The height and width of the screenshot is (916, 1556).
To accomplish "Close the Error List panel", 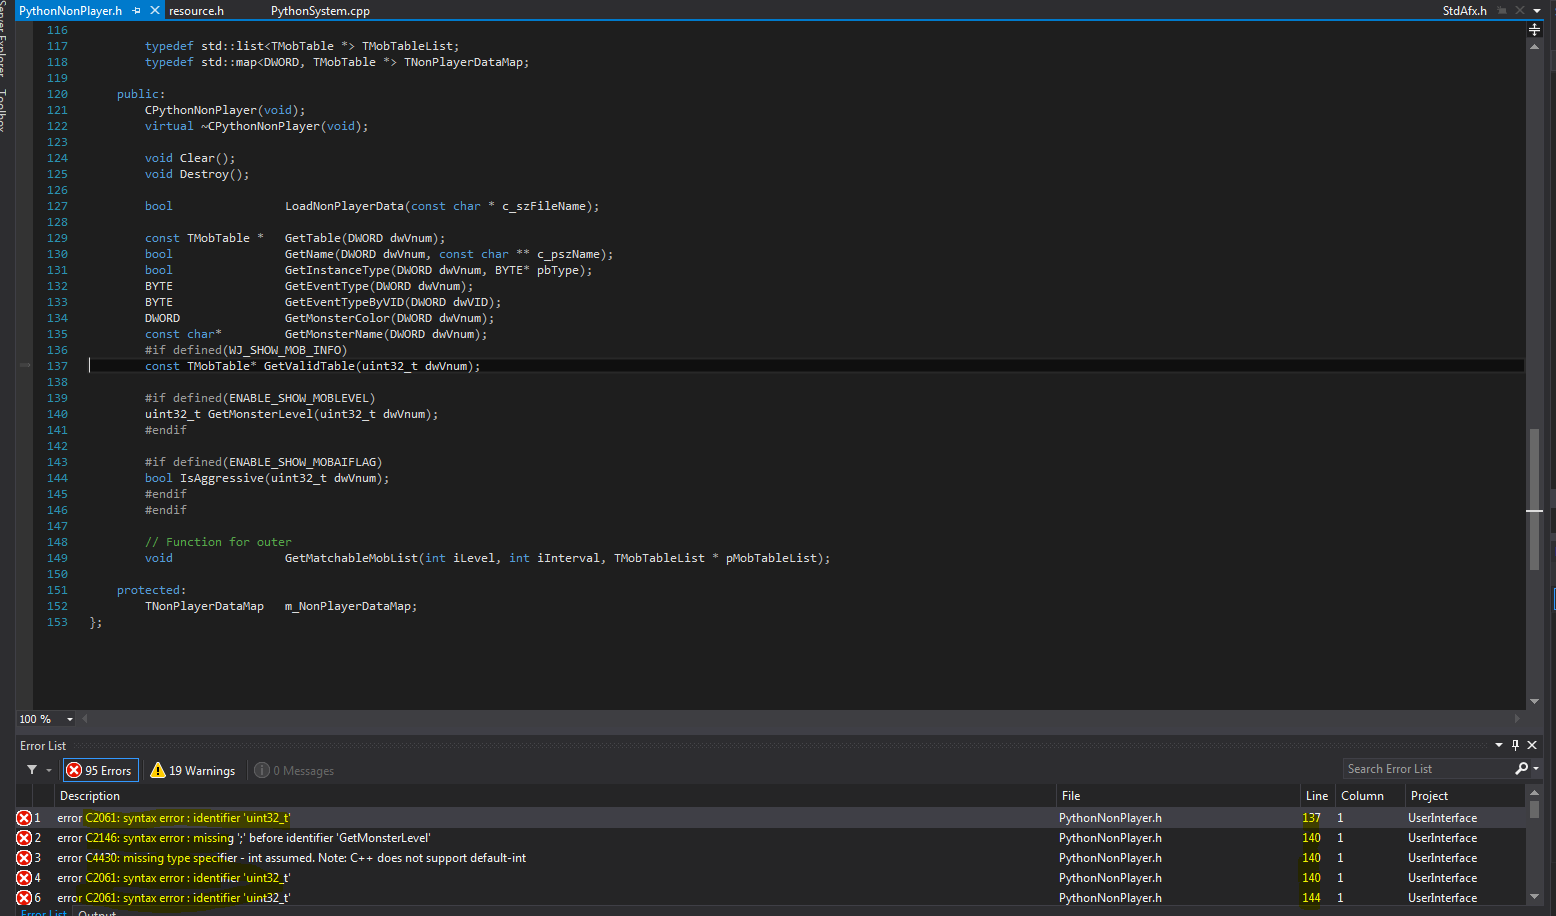I will 1532,745.
